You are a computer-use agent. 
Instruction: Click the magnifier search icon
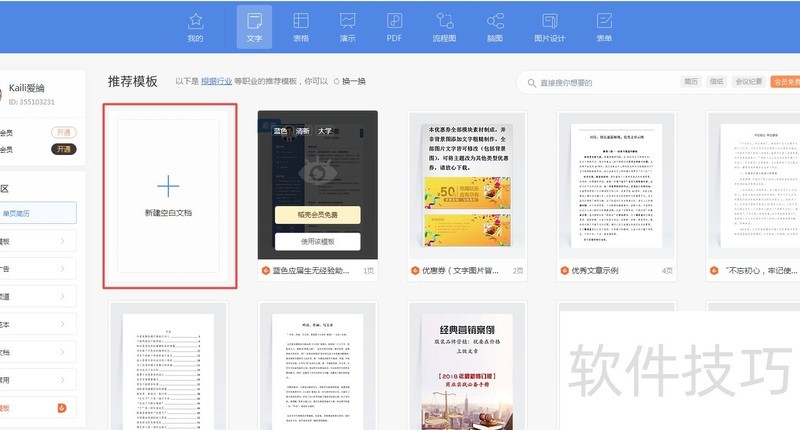pos(532,83)
